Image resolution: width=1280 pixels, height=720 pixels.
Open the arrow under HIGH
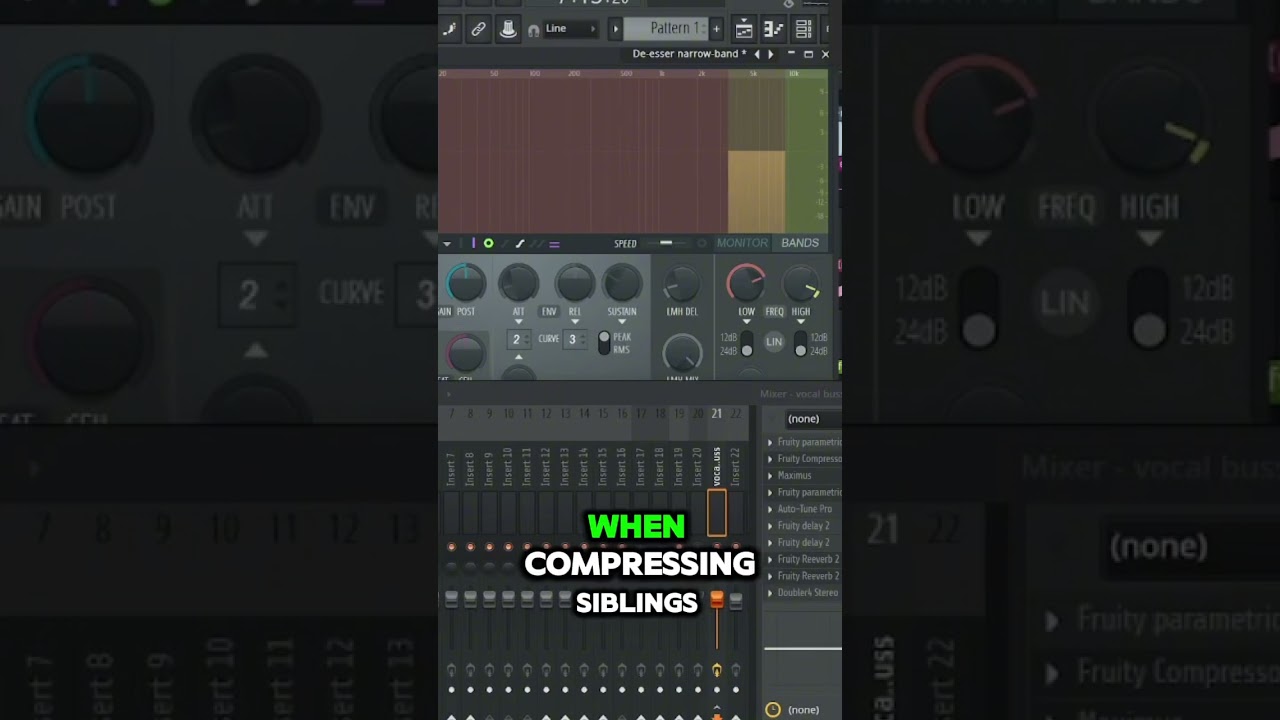(x=801, y=322)
